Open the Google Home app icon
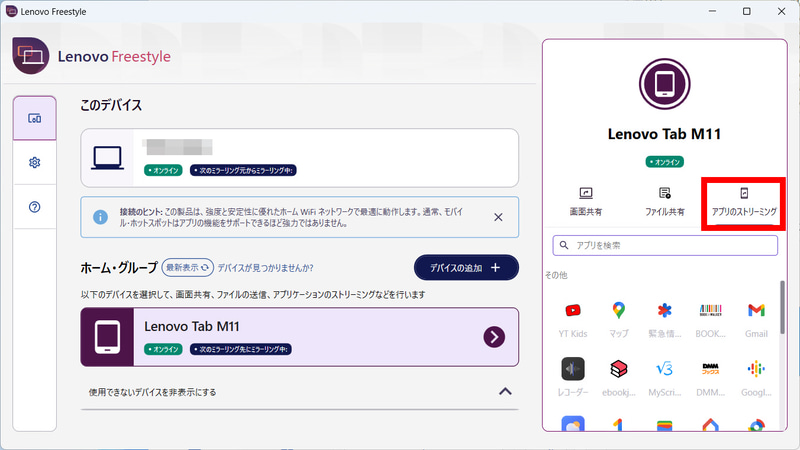800x450 pixels. [710, 424]
